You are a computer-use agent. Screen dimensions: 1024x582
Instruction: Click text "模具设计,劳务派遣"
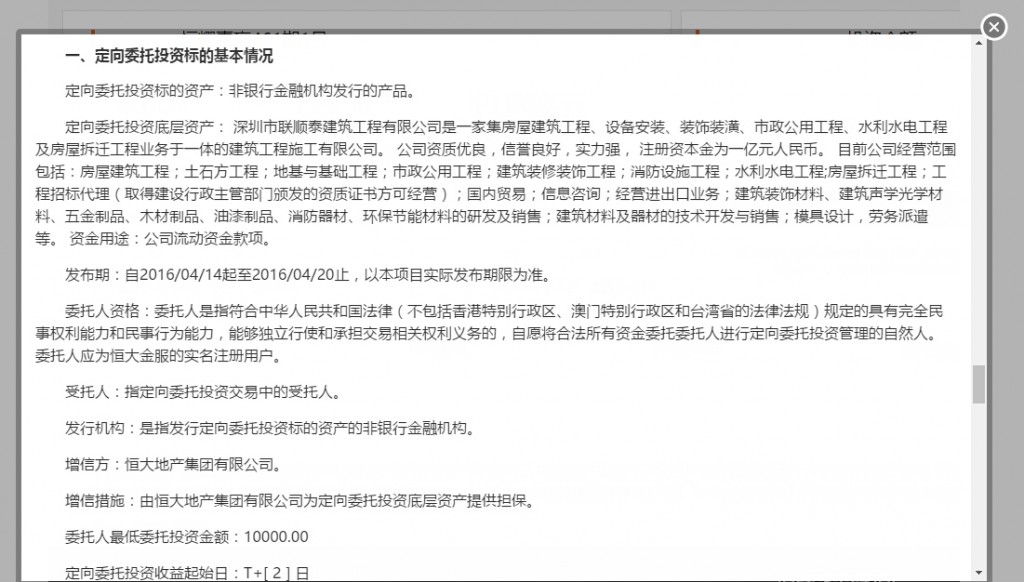861,217
